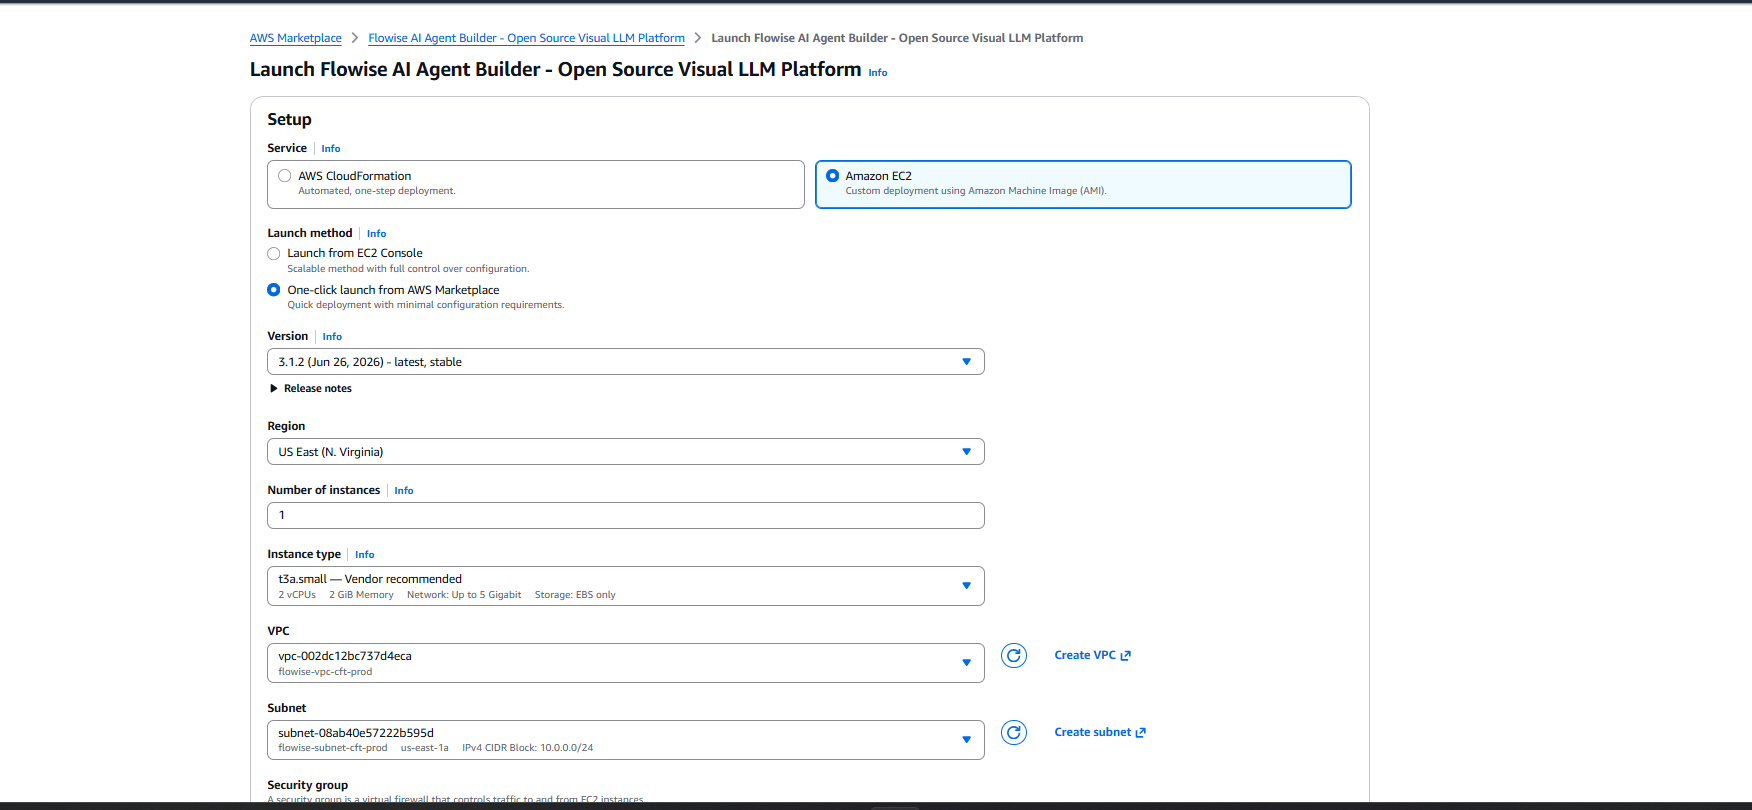This screenshot has width=1752, height=810.
Task: Open the Version dropdown
Action: tap(626, 362)
